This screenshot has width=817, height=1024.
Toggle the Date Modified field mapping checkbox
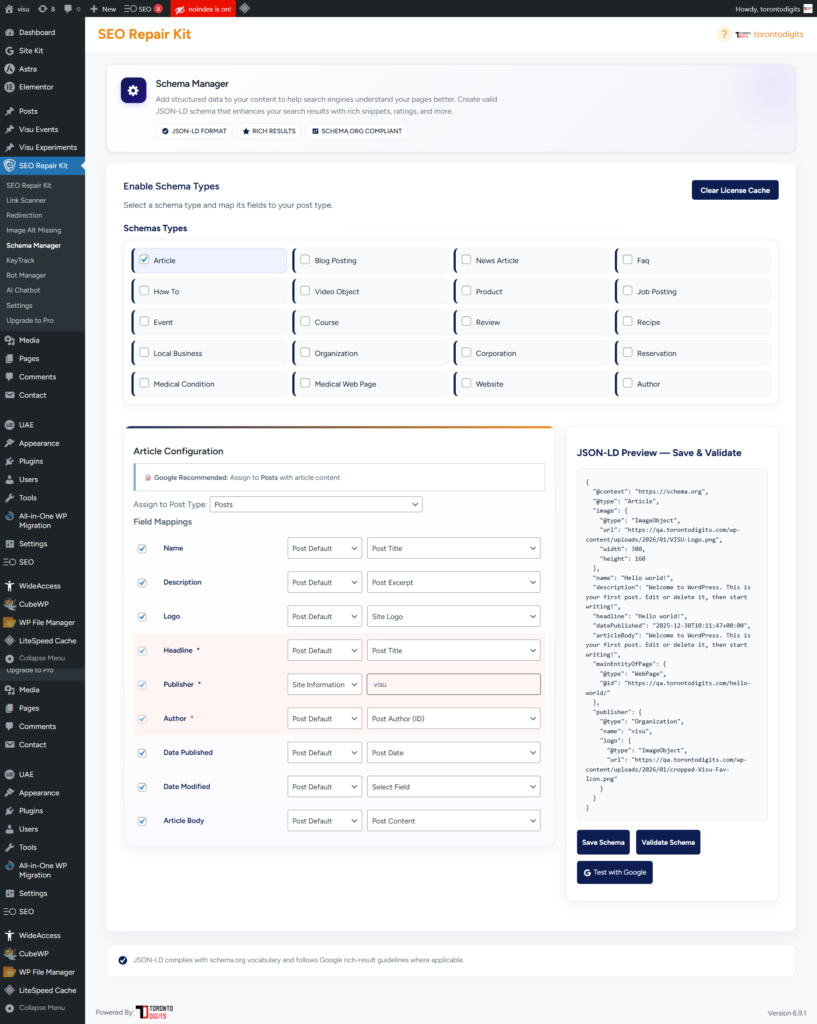142,787
